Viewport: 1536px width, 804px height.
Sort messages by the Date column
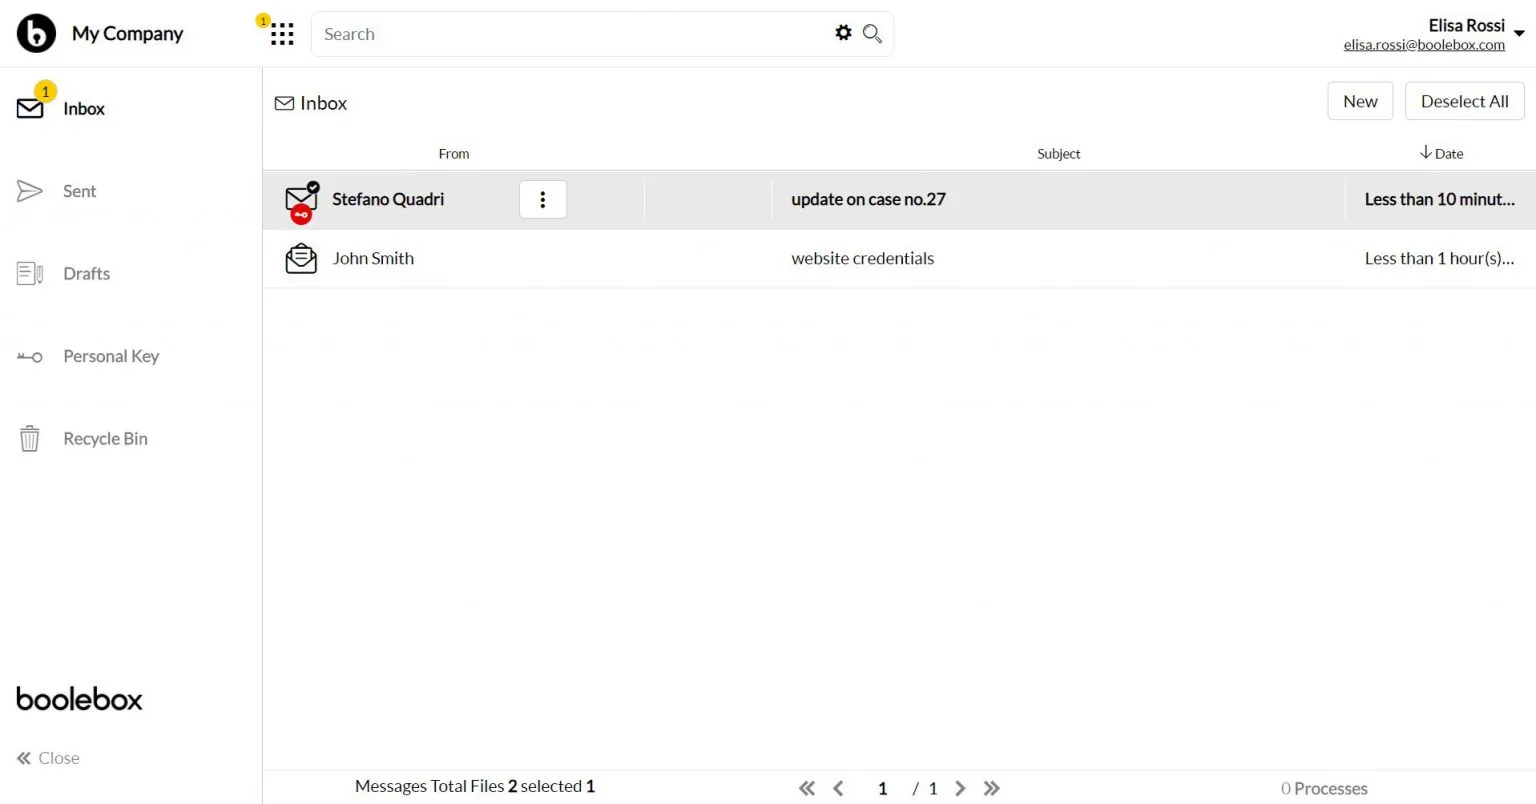tap(1441, 153)
